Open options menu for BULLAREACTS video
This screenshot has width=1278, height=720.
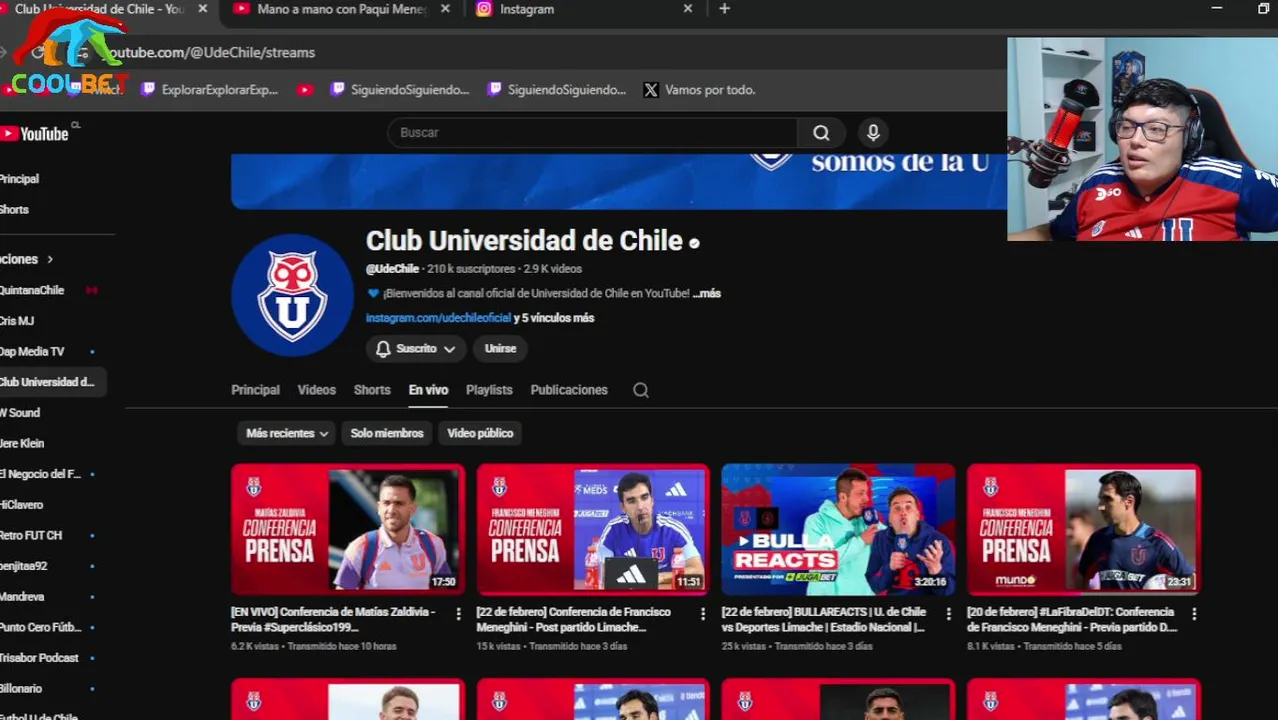(x=949, y=613)
